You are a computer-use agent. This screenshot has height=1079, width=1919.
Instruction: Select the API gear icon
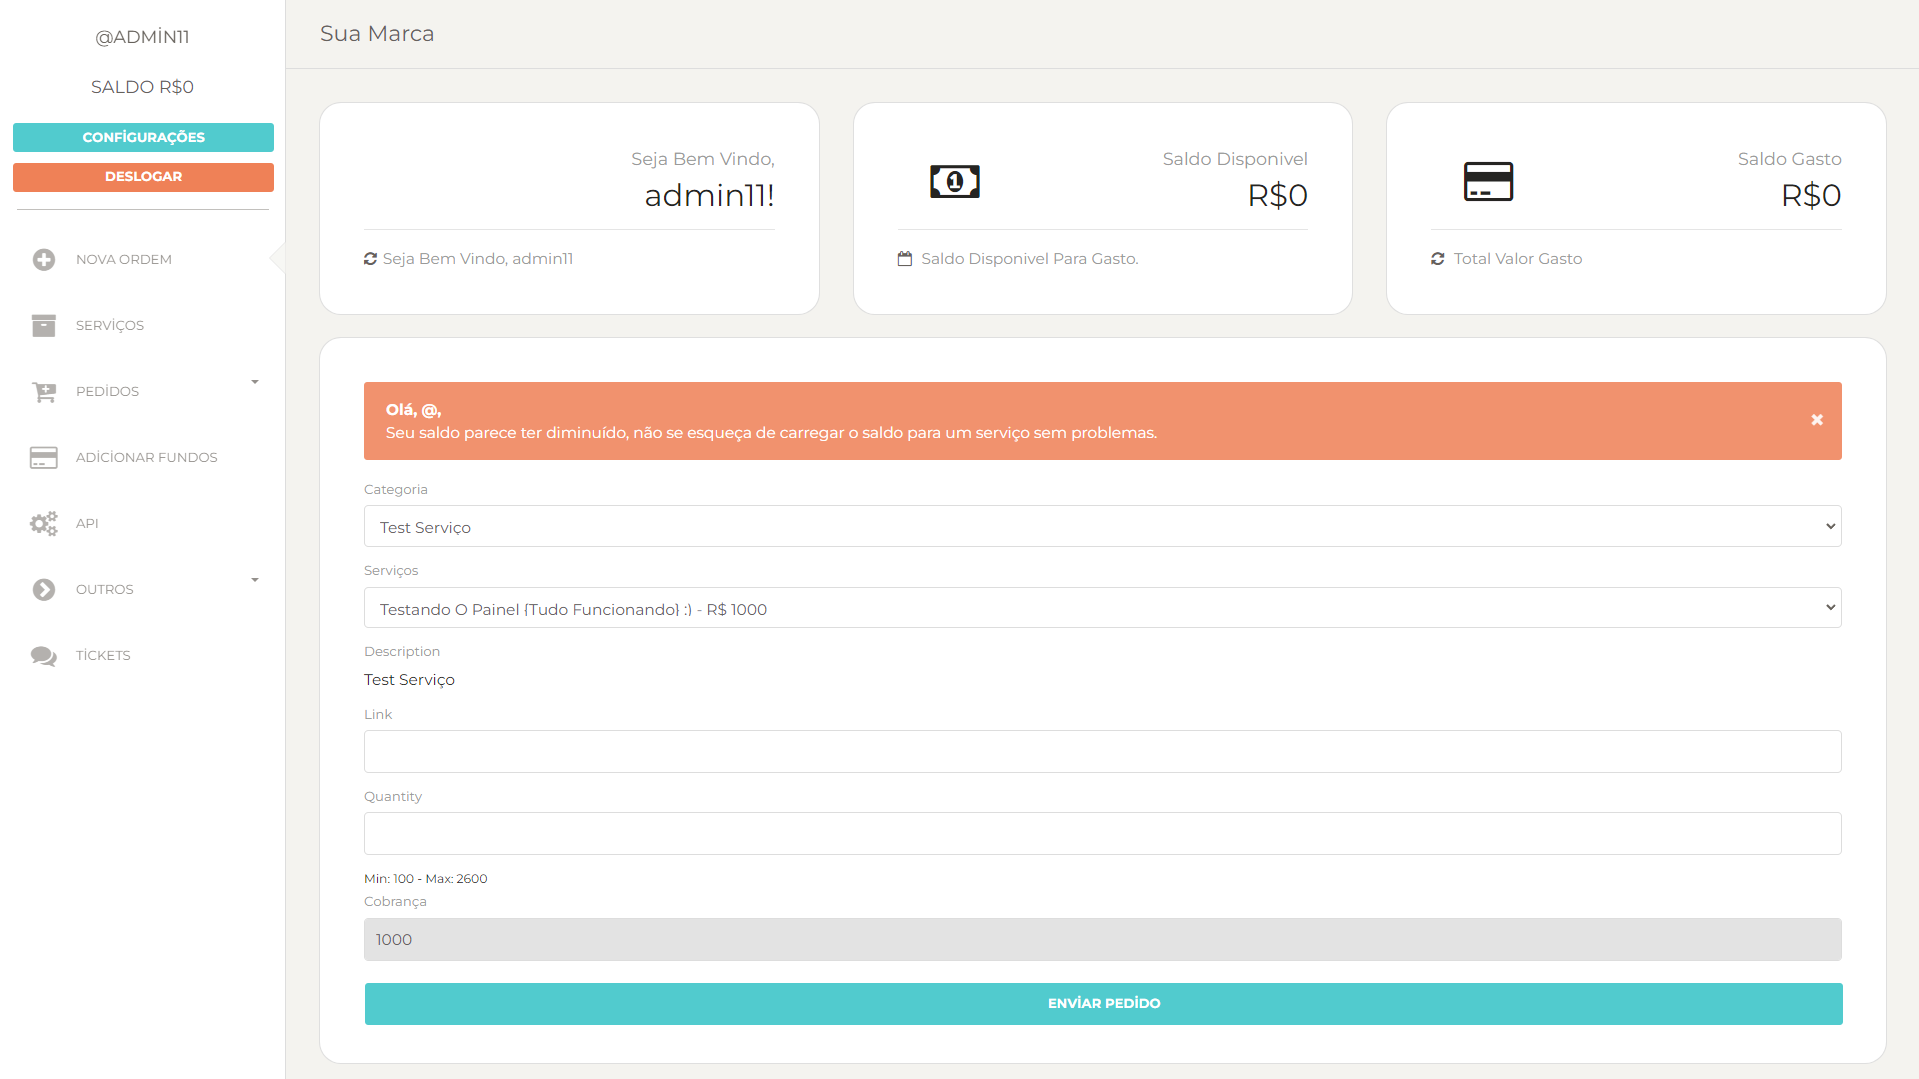[x=43, y=523]
